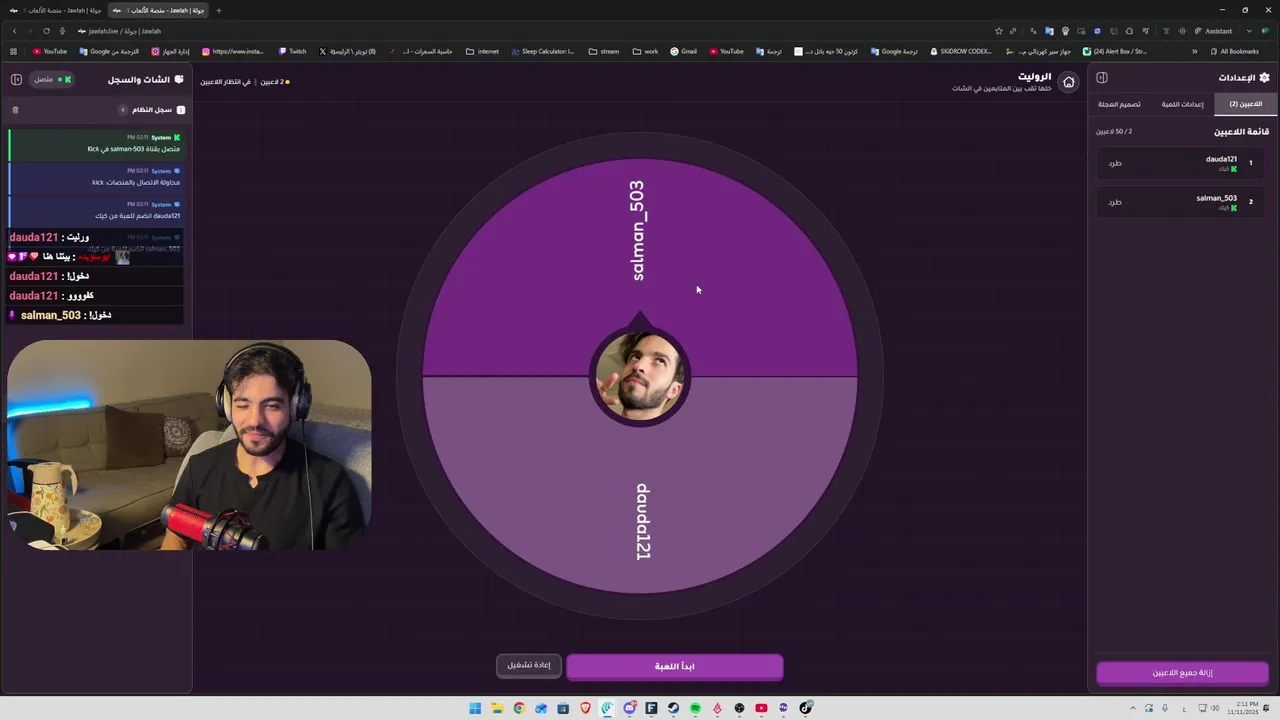Open Brave browser from the taskbar

pos(585,708)
